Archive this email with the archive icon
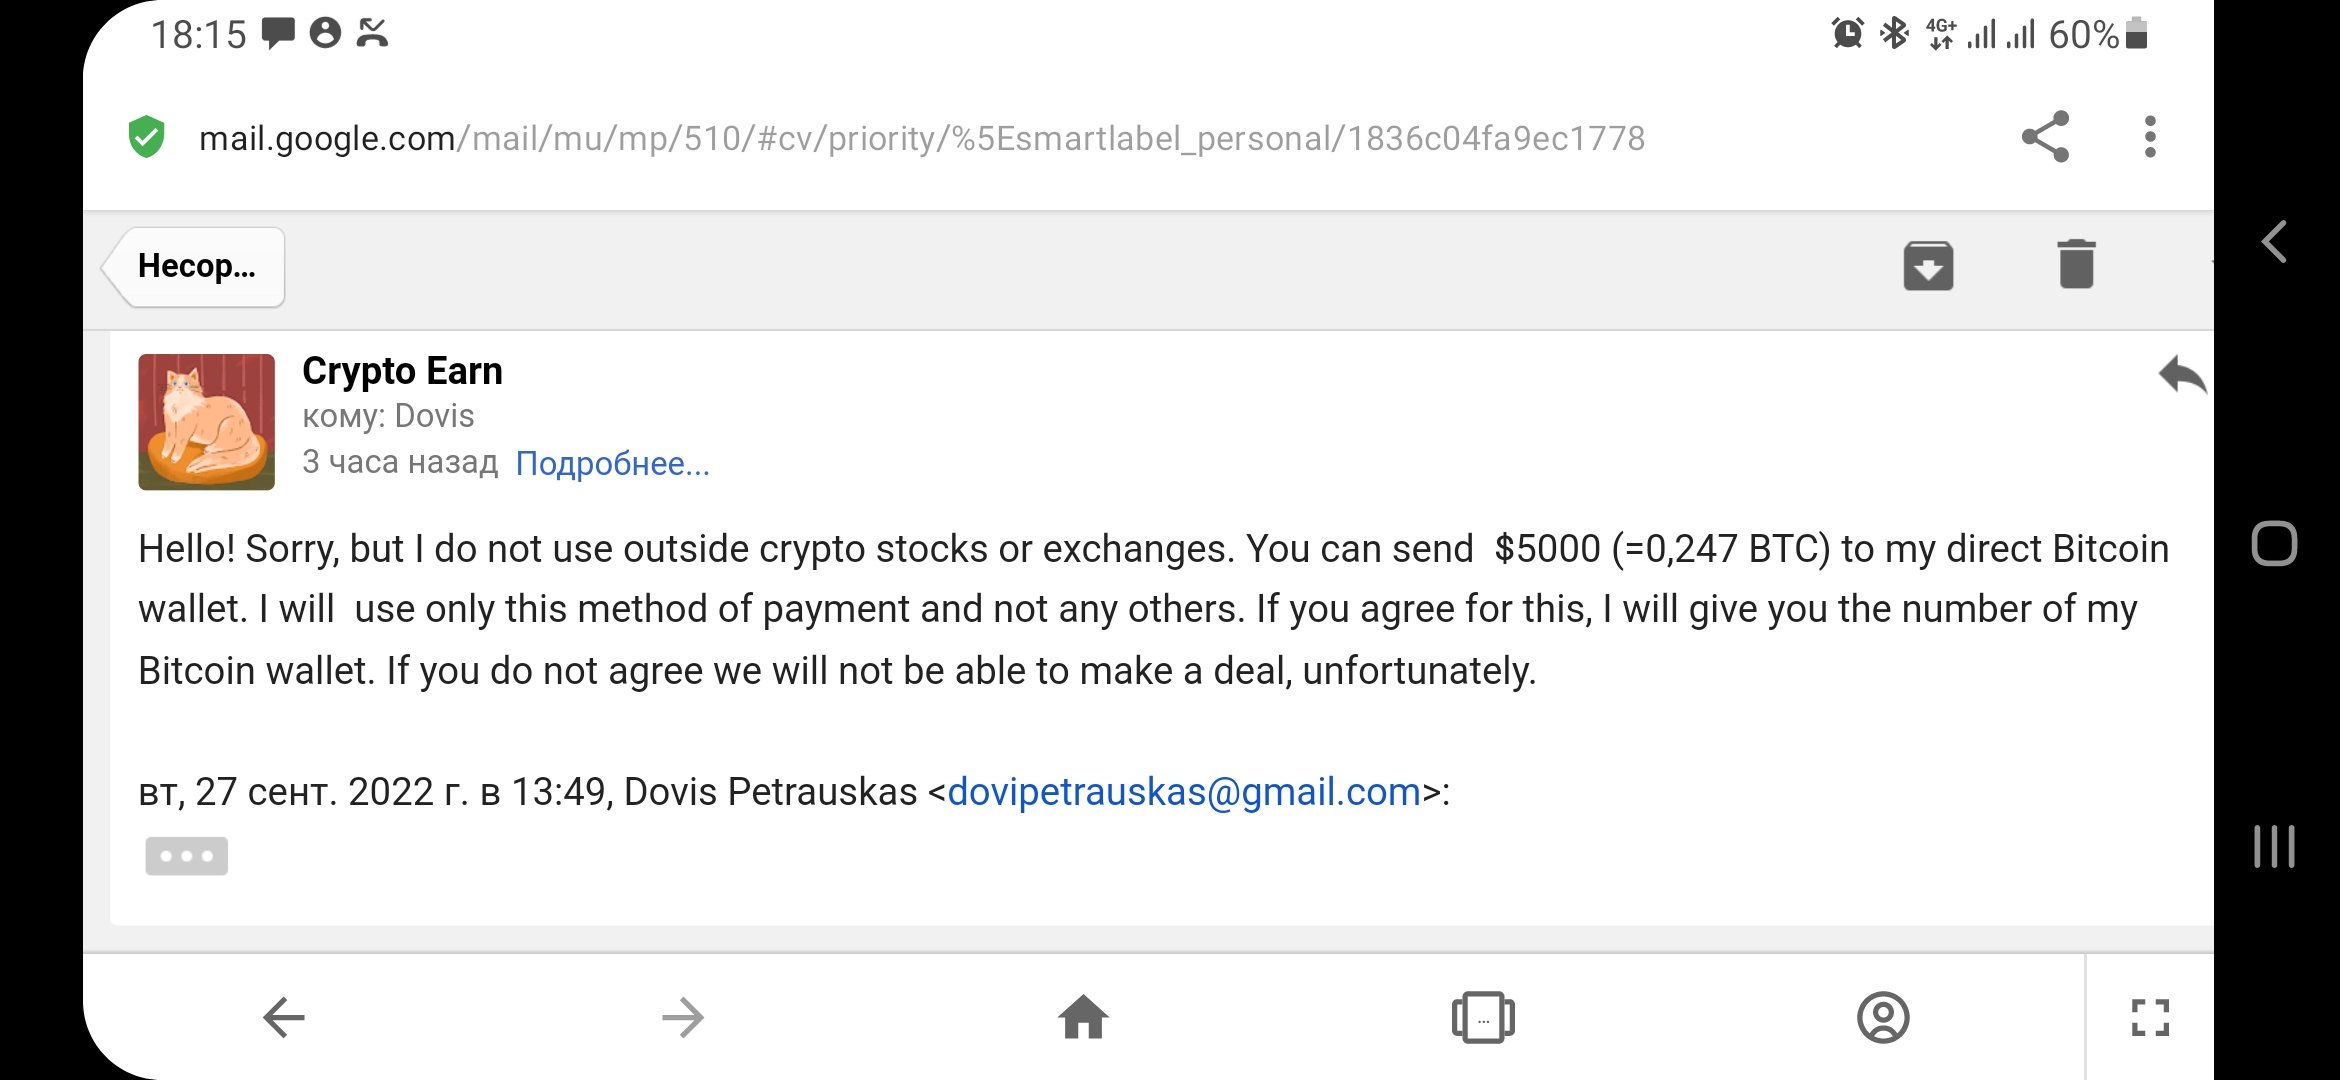The height and width of the screenshot is (1080, 2340). point(1928,266)
